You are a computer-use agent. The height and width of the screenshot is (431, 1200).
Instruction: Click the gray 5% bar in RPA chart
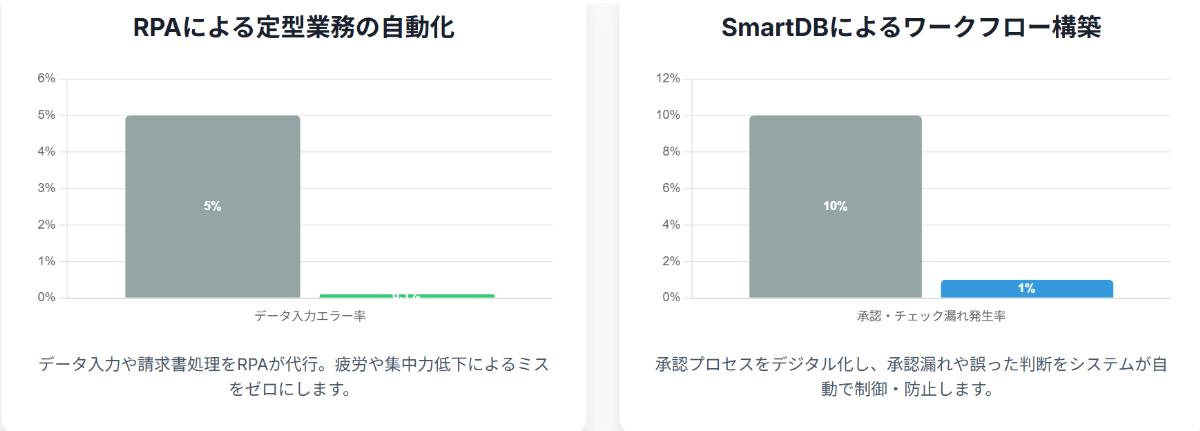[212, 206]
